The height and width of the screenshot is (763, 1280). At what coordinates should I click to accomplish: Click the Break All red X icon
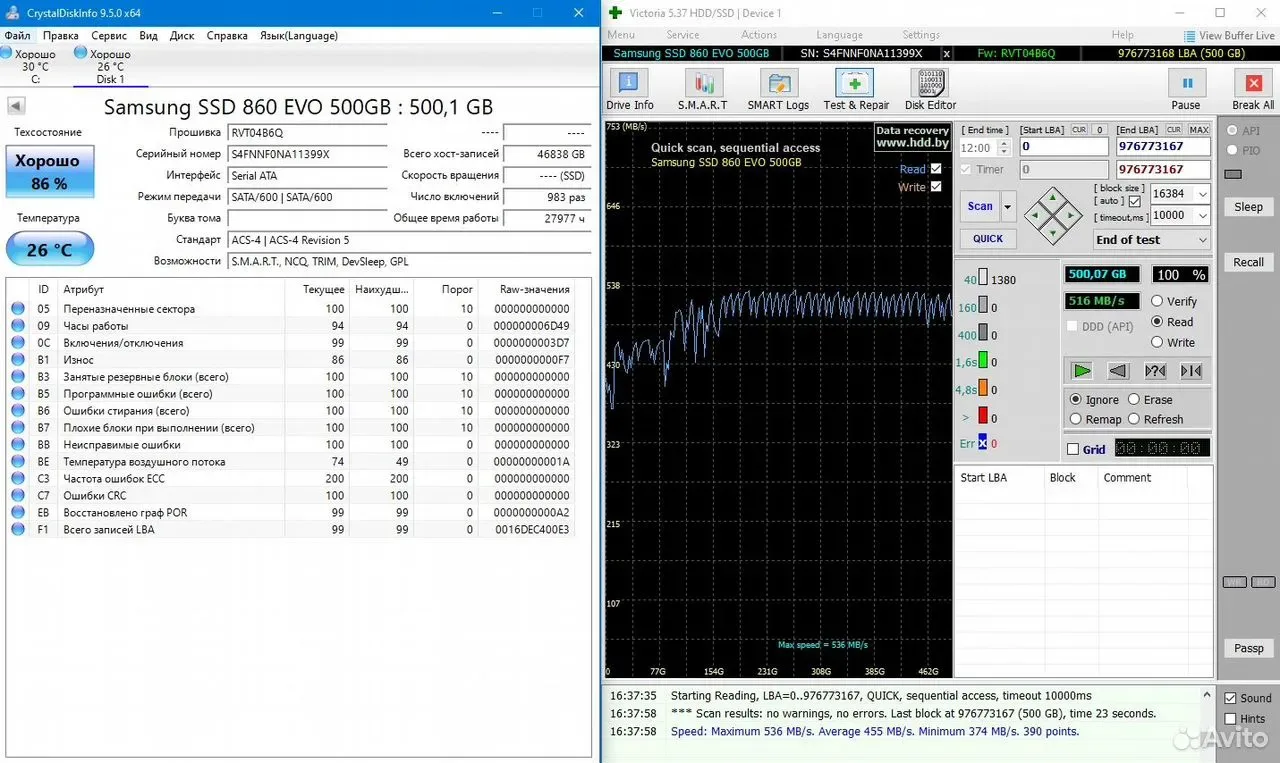(x=1253, y=84)
